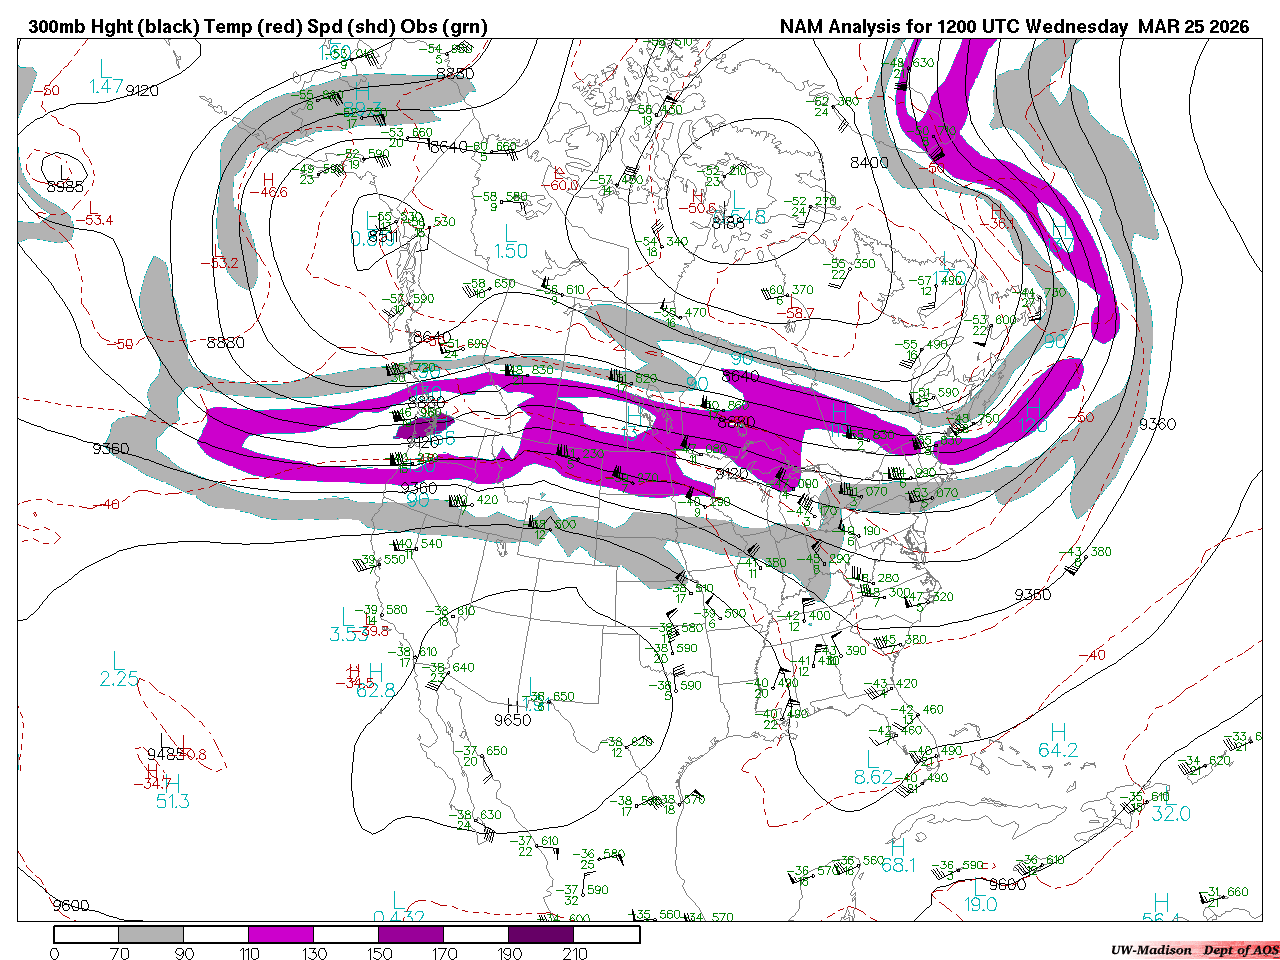Click the magenta 110-130 speed legend swatch
1280x960 pixels.
point(281,934)
